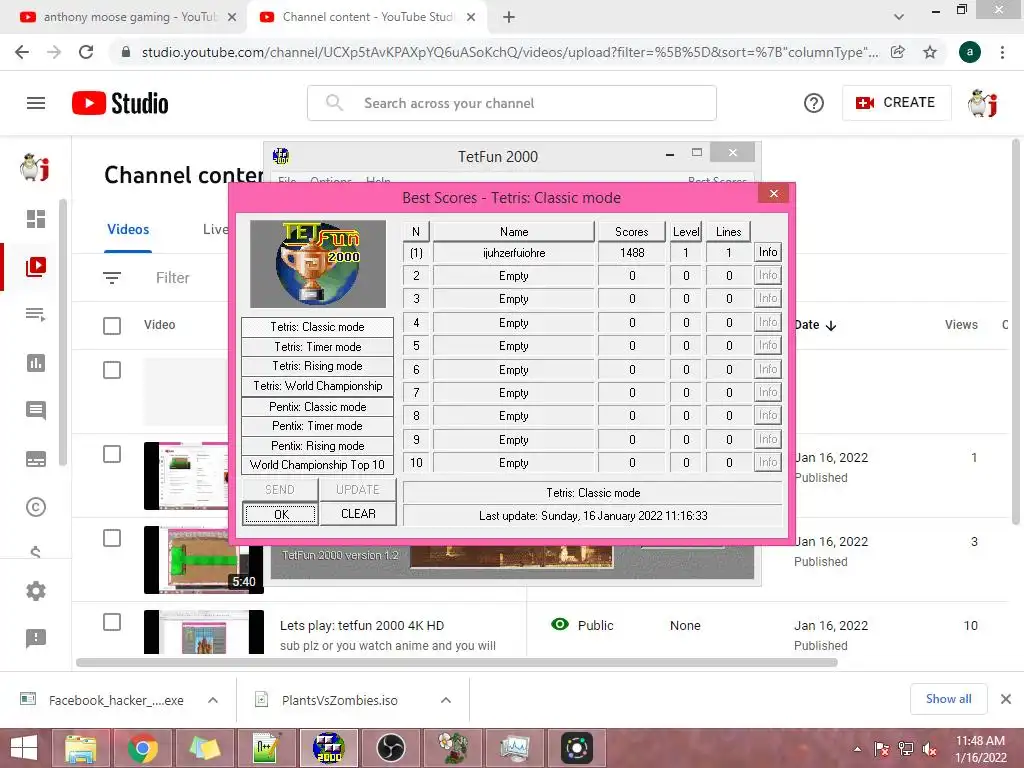Open the tab search chevron in Chrome
Viewport: 1024px width, 768px height.
click(899, 17)
